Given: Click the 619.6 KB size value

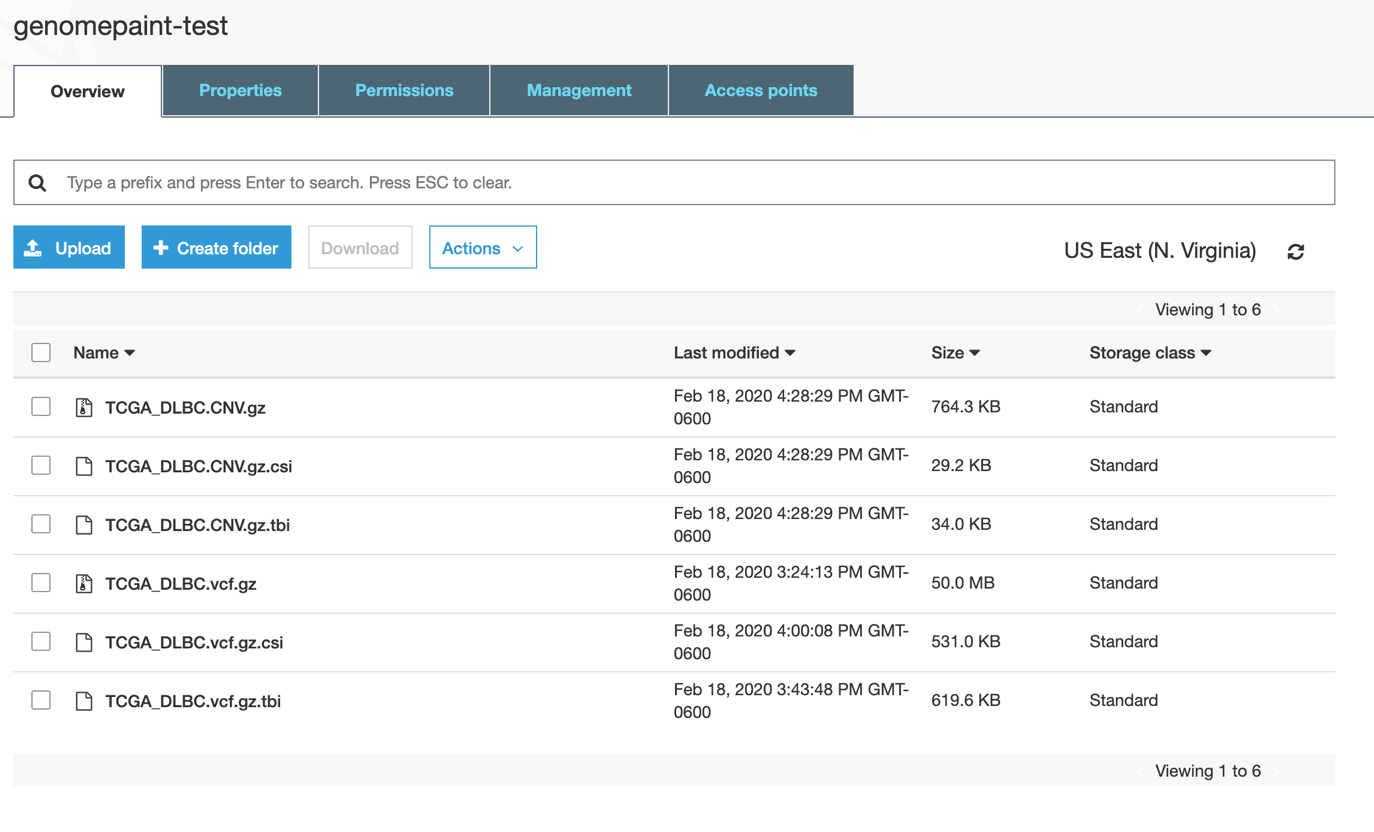Looking at the screenshot, I should click(966, 700).
